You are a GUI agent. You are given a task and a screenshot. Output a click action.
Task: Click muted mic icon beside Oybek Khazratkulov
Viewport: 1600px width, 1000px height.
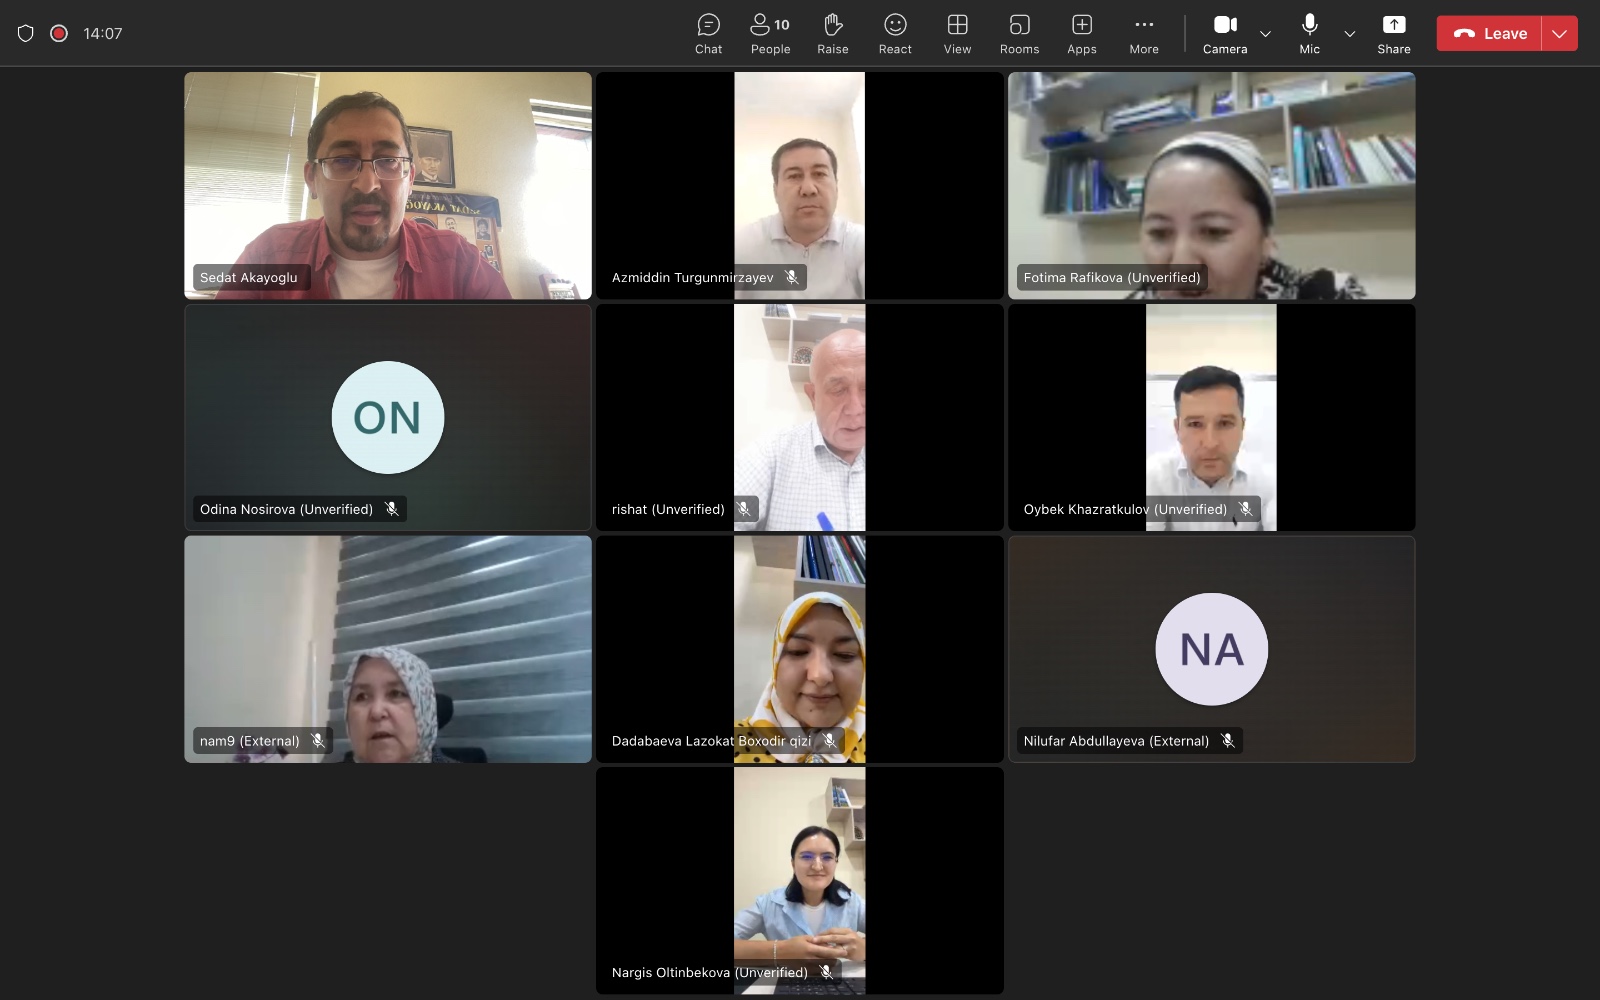click(x=1246, y=509)
